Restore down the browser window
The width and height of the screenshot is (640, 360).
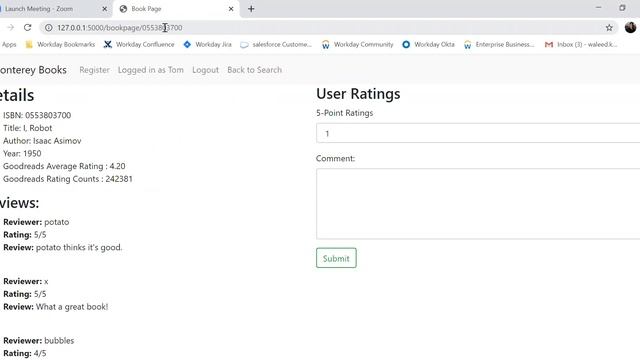coord(622,8)
